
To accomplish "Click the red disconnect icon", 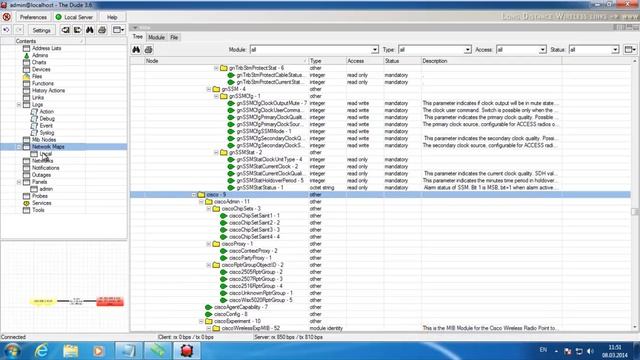I will [7, 17].
